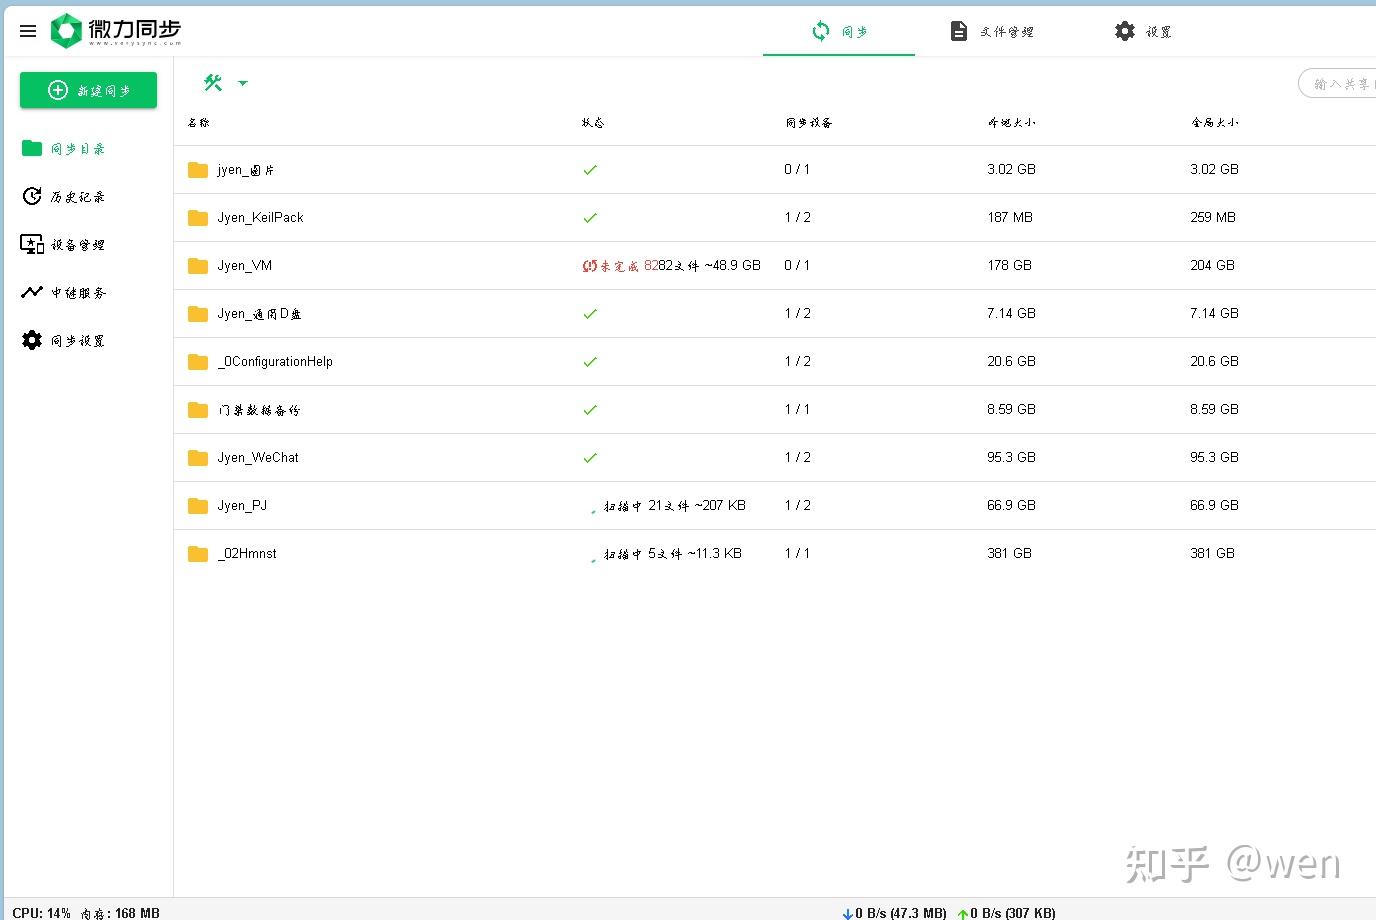Open 同步设置 from the sidebar
The height and width of the screenshot is (920, 1376).
[70, 340]
